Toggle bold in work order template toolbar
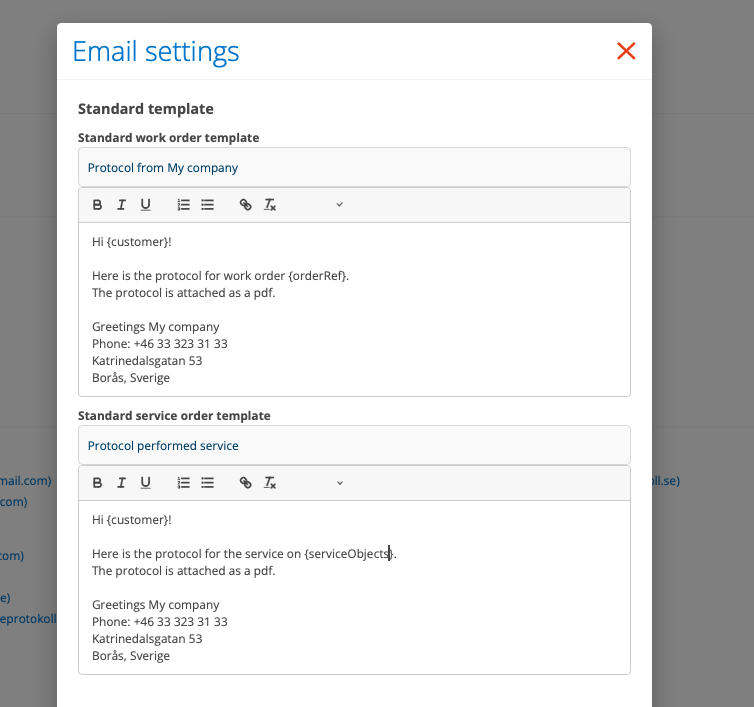Screen dimensions: 754x707 click(97, 205)
